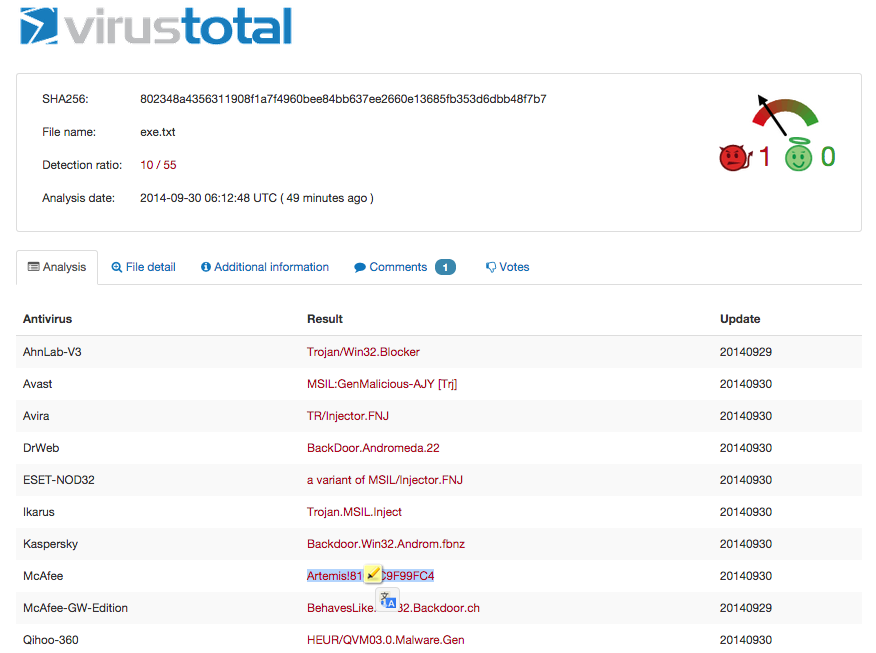Click the Avast antivirus name

pos(37,384)
